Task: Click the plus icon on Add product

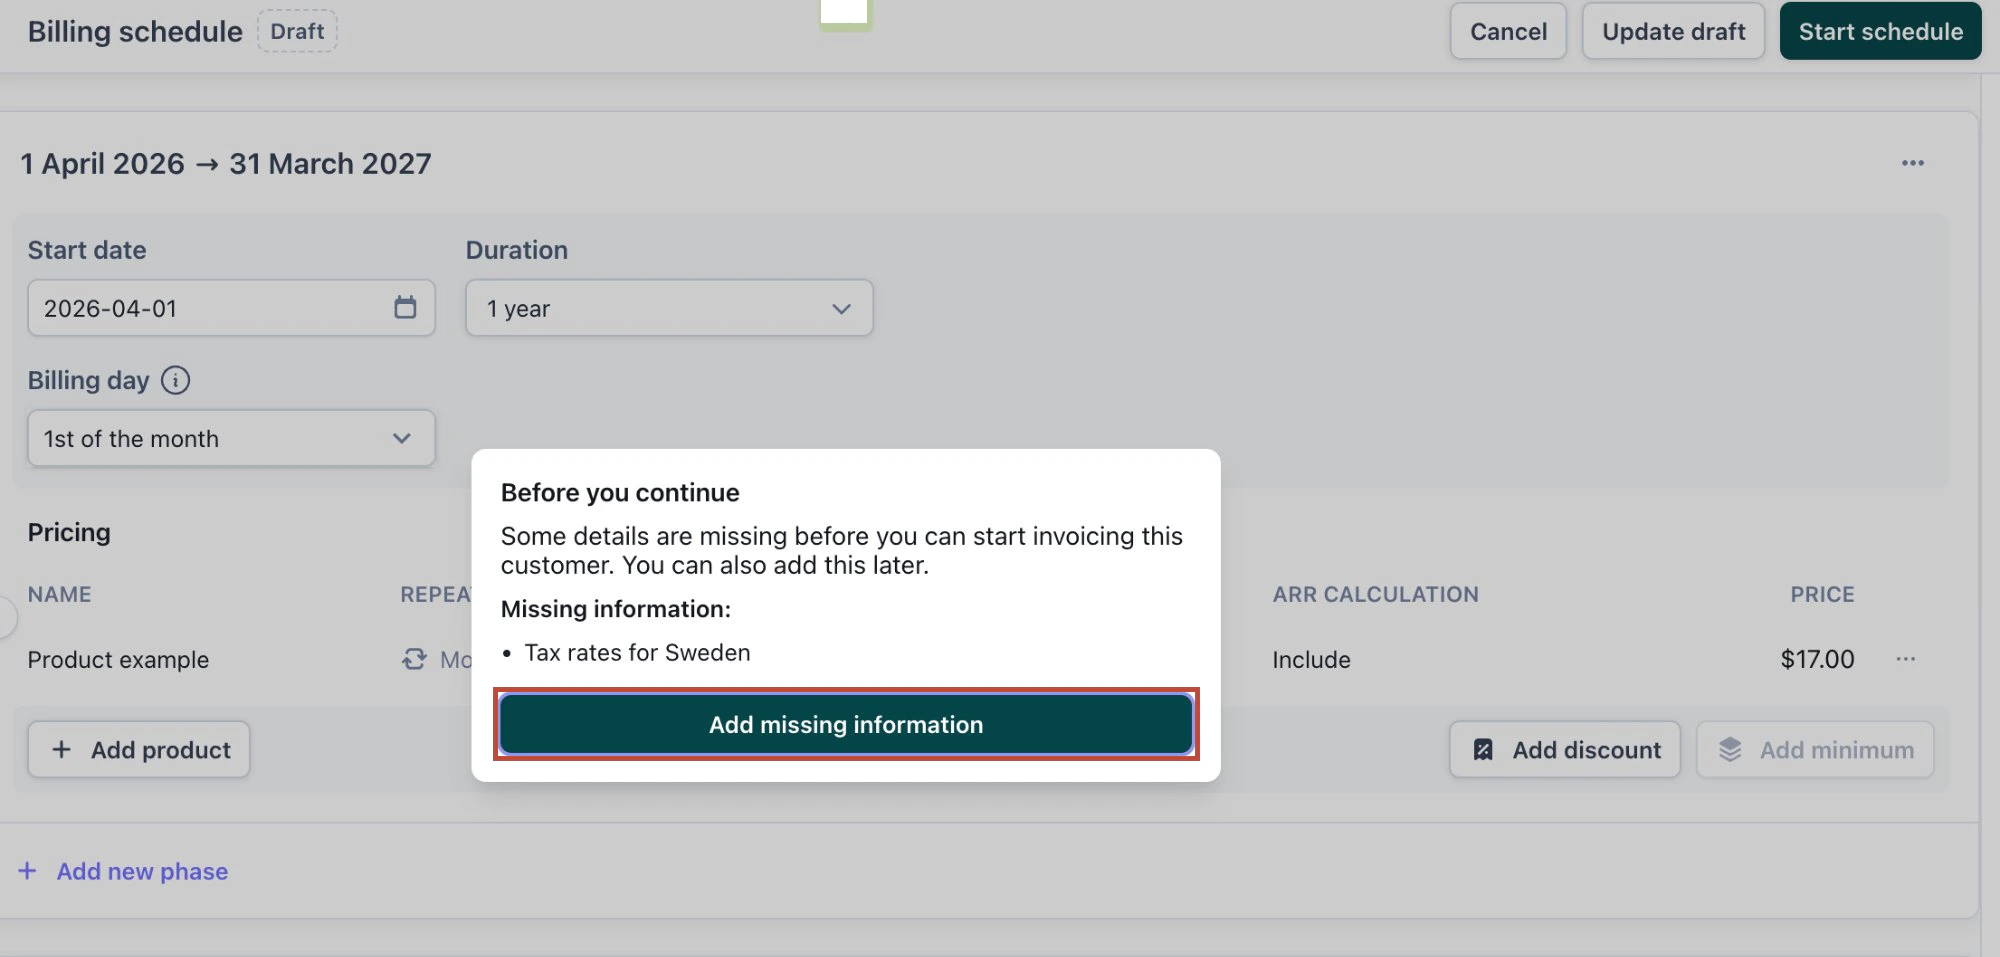Action: pyautogui.click(x=62, y=749)
